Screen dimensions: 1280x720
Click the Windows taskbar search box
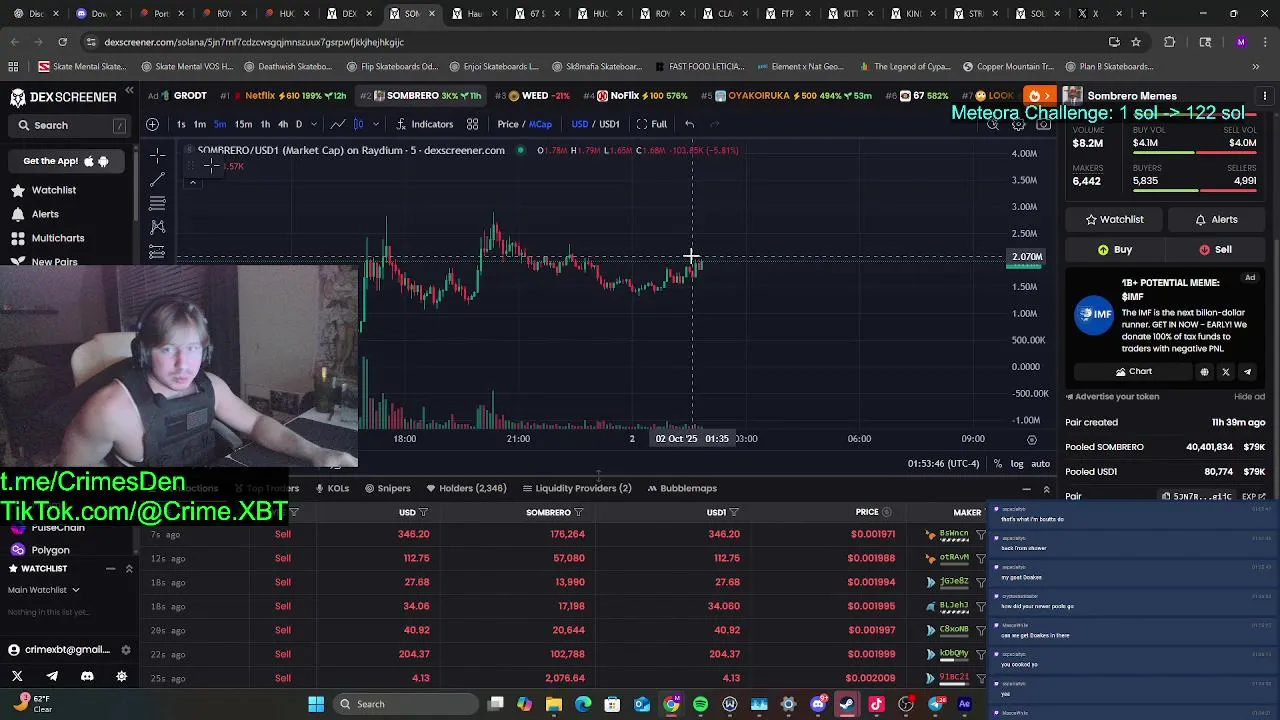point(406,704)
